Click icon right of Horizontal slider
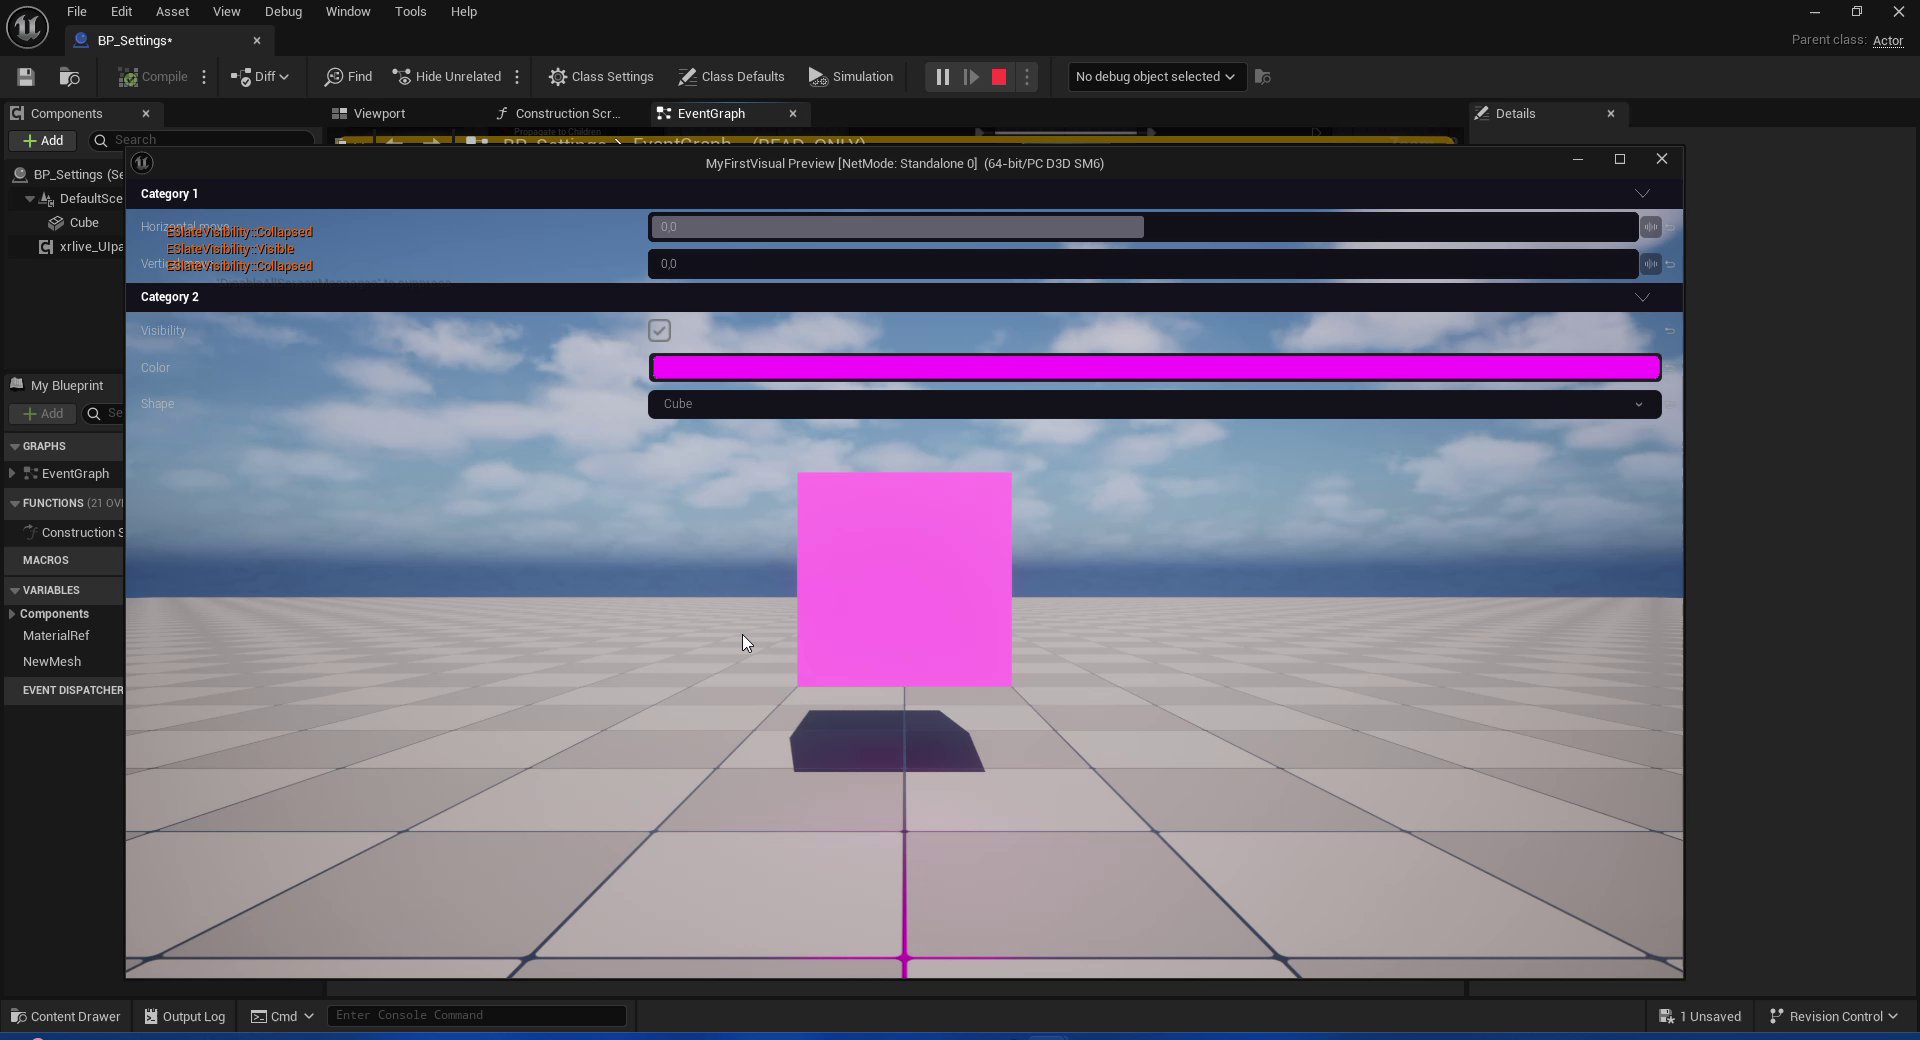Image resolution: width=1920 pixels, height=1040 pixels. point(1651,228)
